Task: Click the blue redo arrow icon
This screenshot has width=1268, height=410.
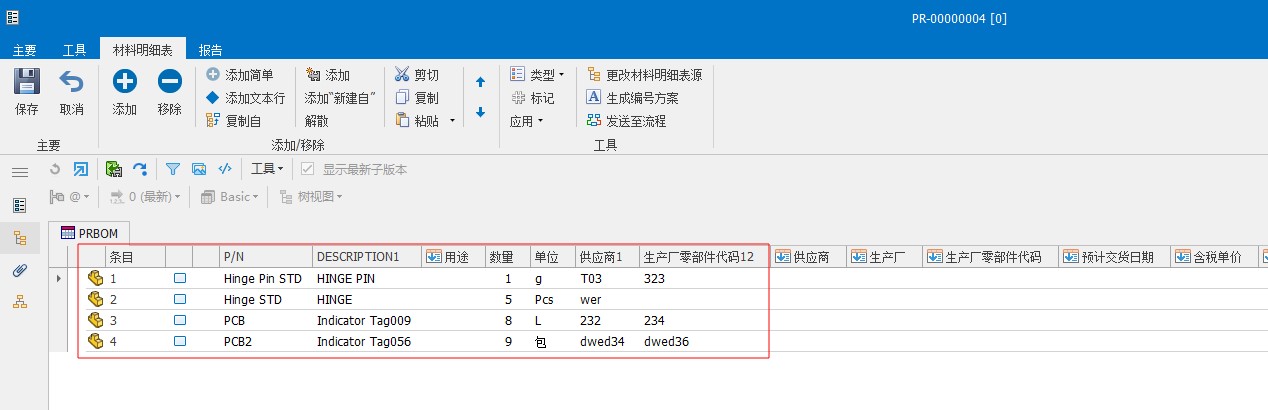Action: pos(140,169)
